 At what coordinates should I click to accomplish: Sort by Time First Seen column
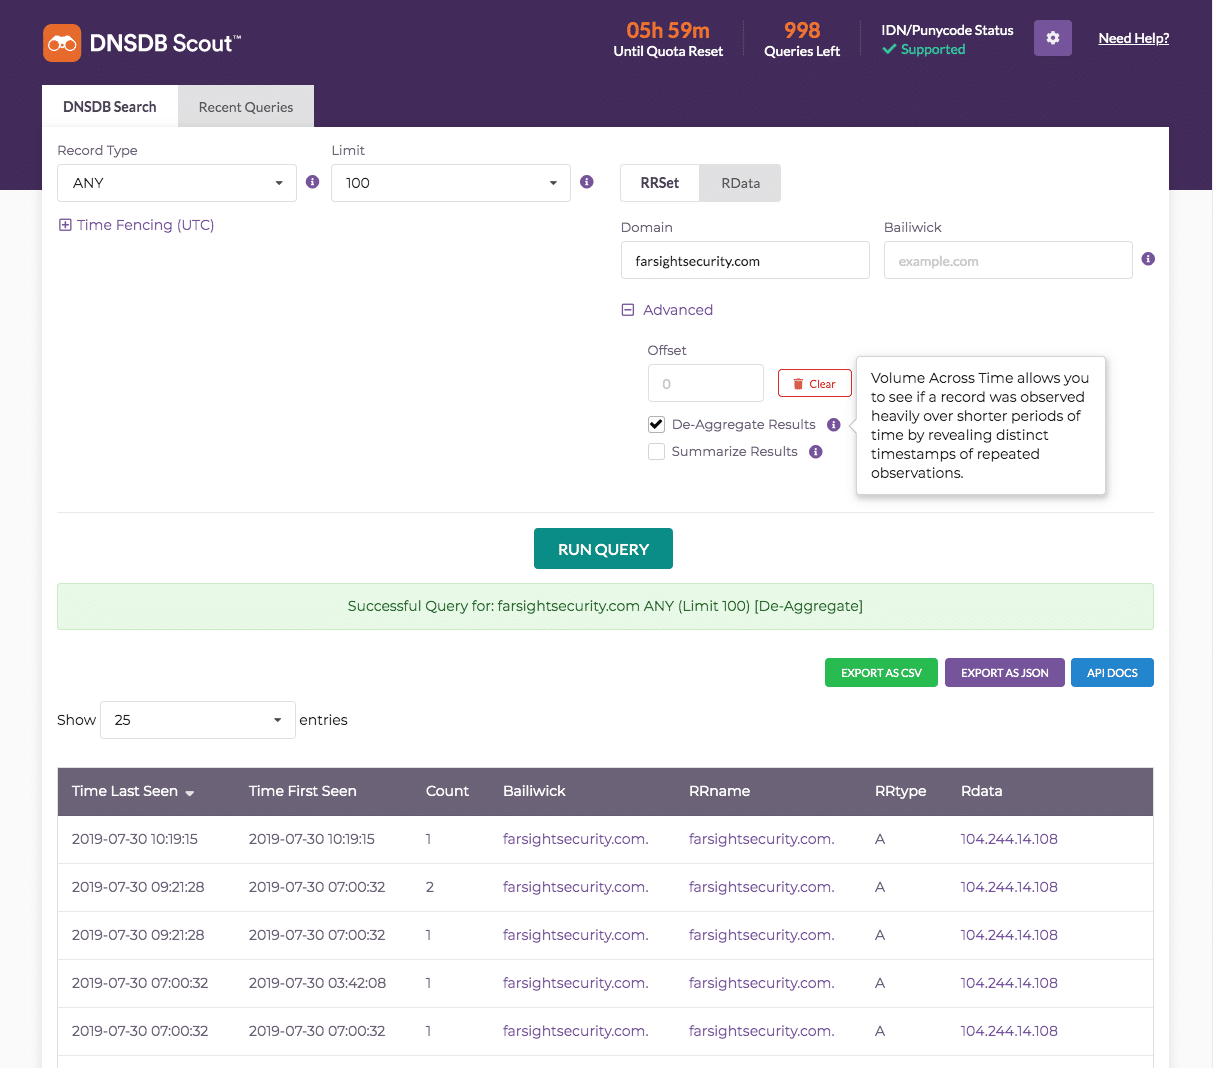click(x=303, y=791)
